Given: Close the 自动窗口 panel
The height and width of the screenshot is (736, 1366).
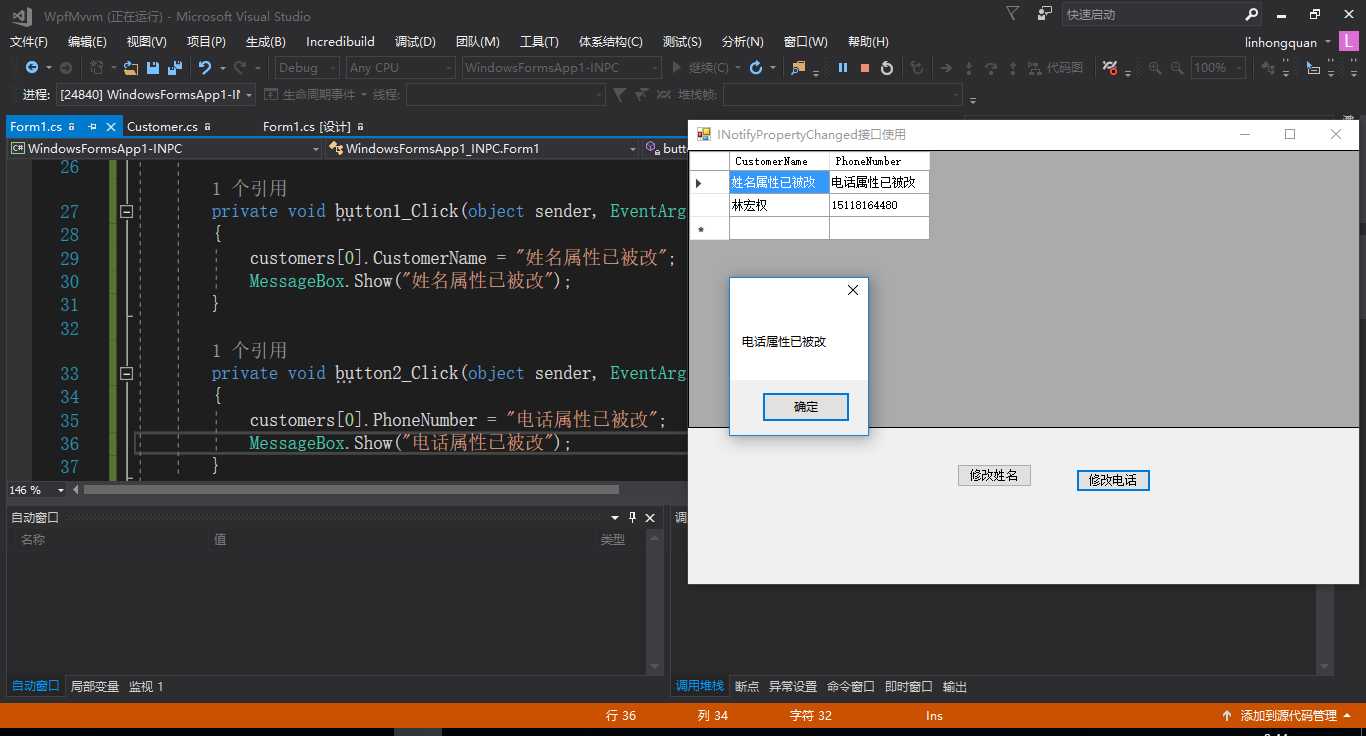Looking at the screenshot, I should pyautogui.click(x=650, y=517).
